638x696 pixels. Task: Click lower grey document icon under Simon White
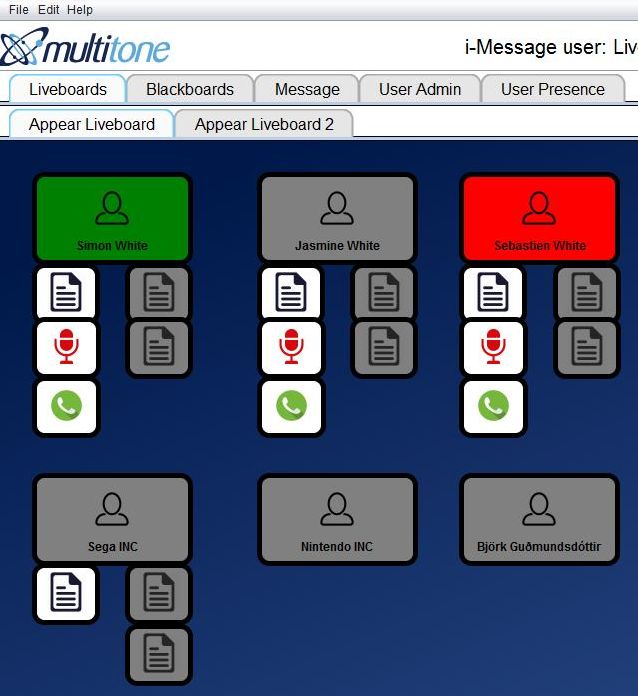tap(159, 348)
